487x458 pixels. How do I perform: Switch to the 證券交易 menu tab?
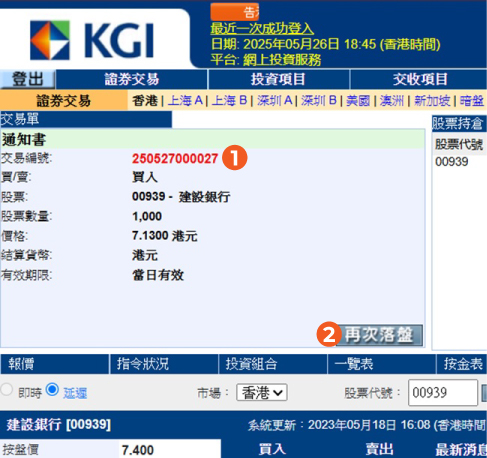(x=132, y=79)
